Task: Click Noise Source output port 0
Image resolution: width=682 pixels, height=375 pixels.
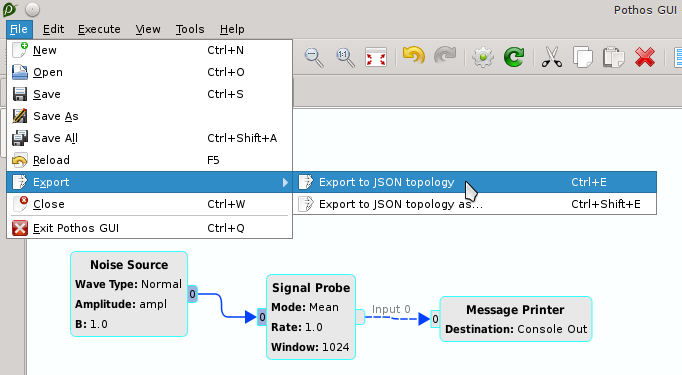Action: click(x=192, y=294)
